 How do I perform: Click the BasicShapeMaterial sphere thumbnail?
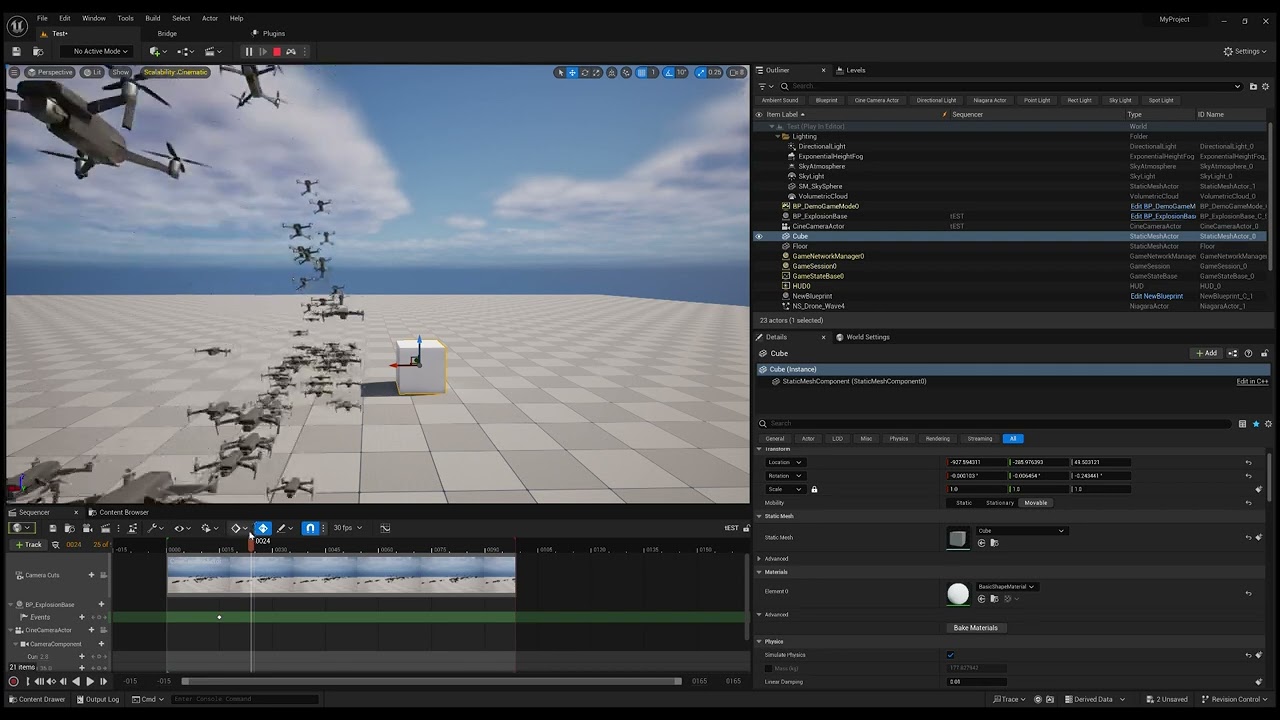coord(958,594)
